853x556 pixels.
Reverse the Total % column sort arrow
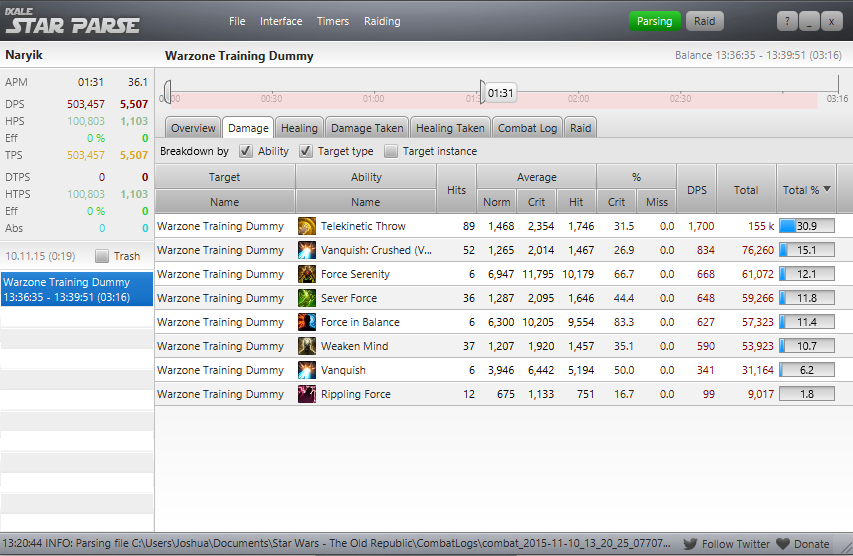pos(827,189)
